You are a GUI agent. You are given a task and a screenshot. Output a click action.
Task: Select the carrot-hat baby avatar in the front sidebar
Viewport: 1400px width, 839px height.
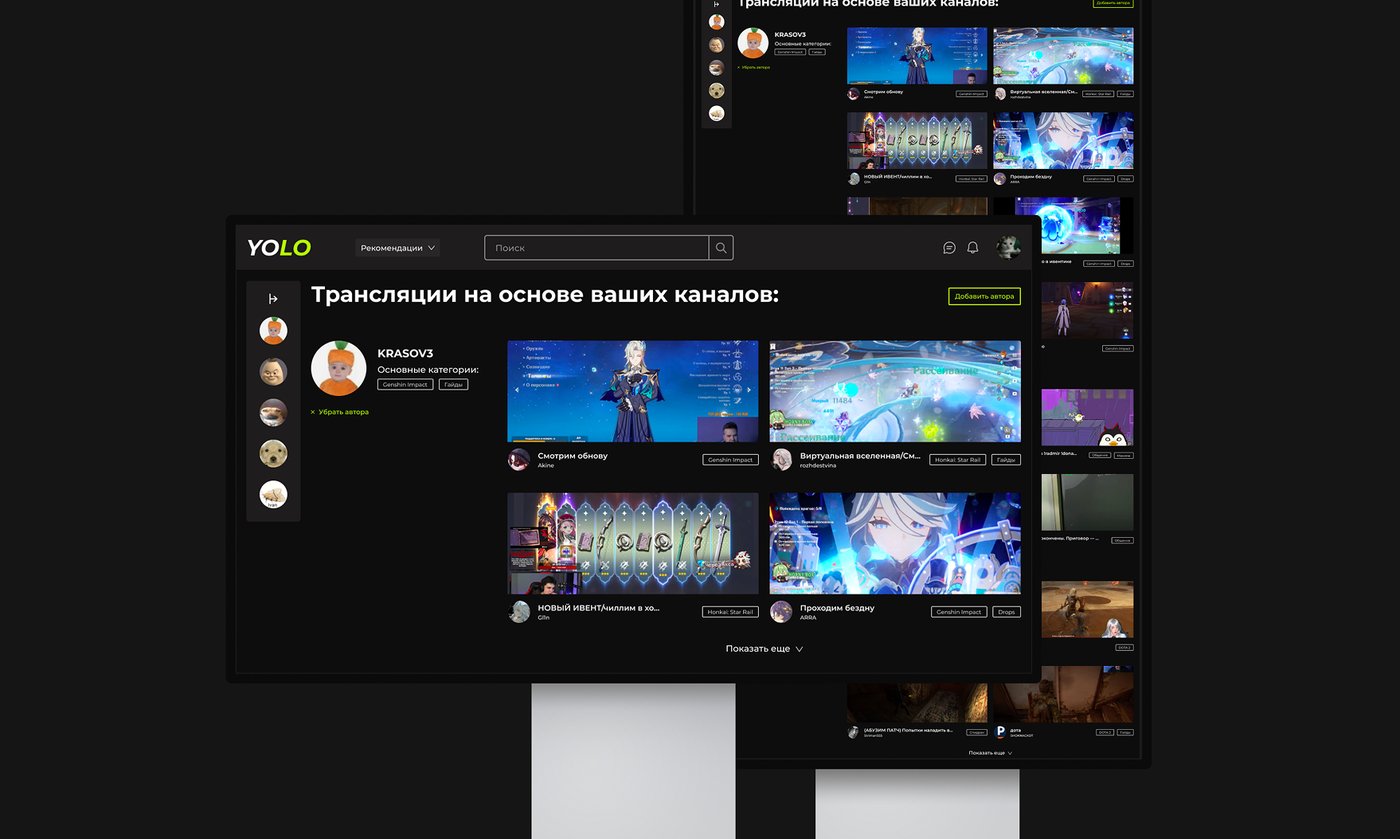click(x=273, y=331)
